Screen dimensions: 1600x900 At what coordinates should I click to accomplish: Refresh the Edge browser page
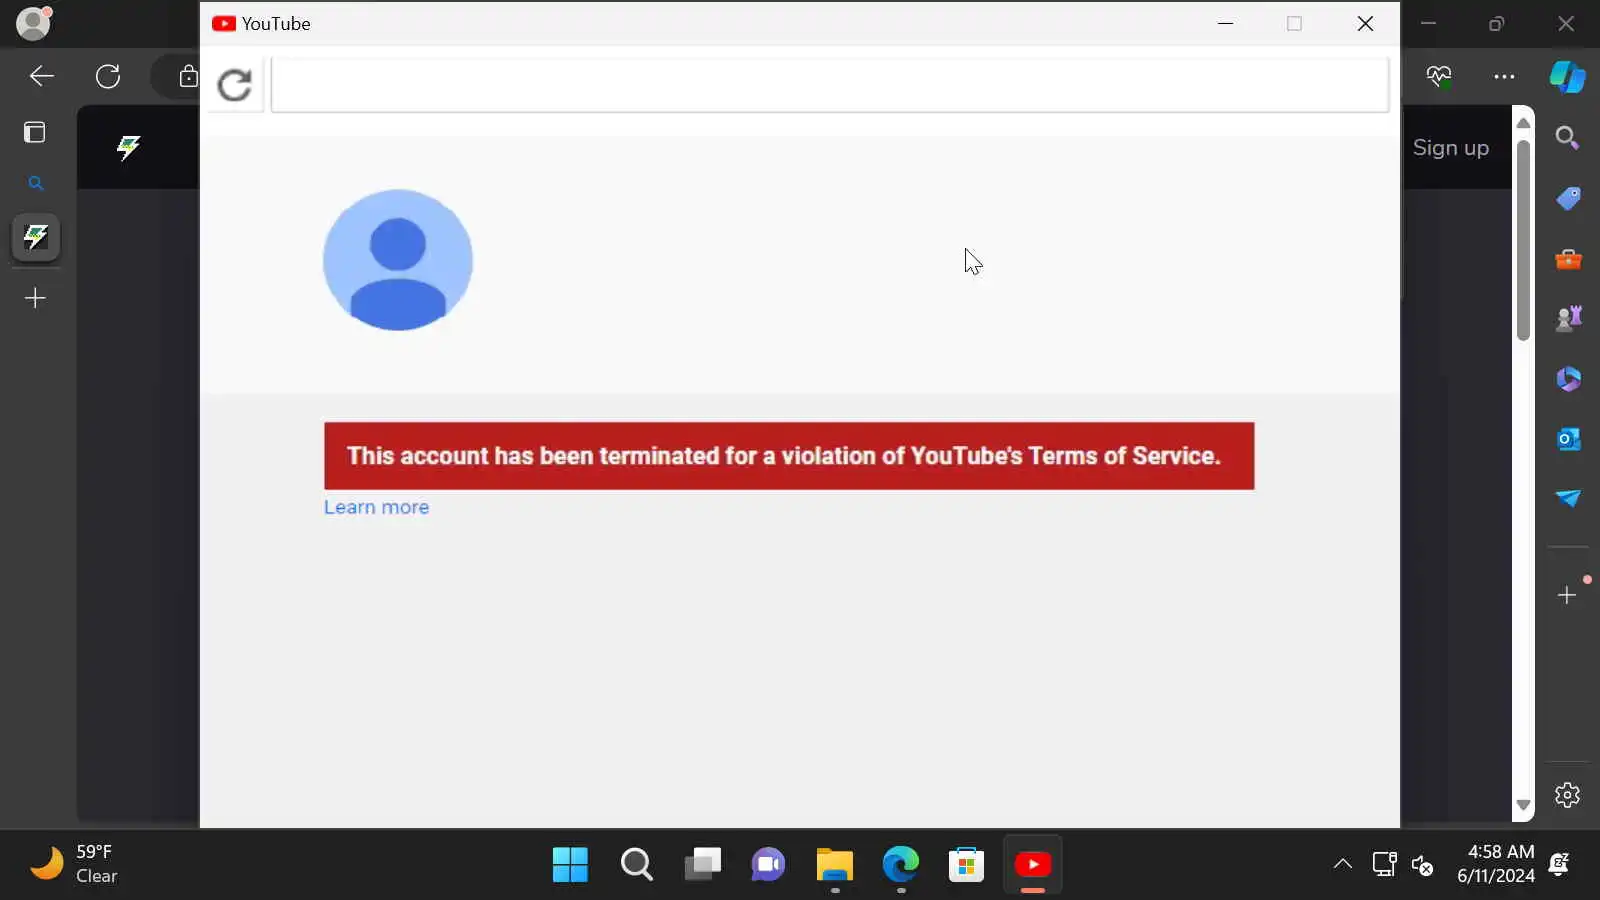click(108, 76)
